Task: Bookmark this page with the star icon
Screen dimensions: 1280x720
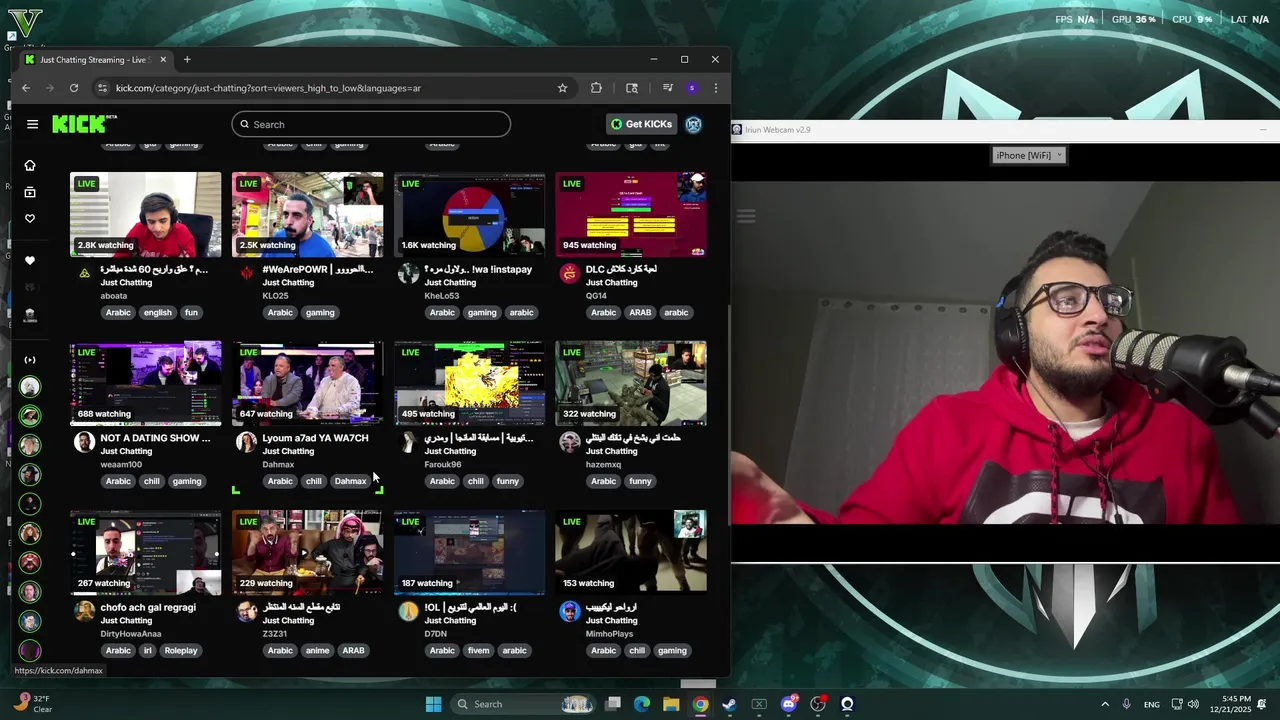Action: (562, 88)
